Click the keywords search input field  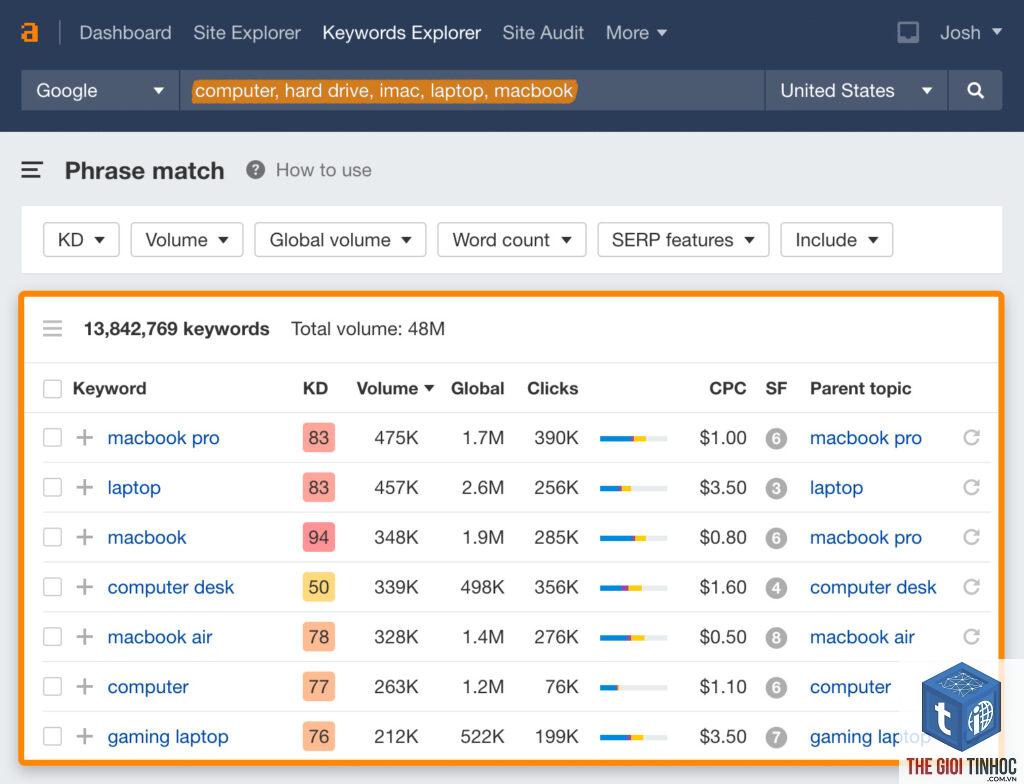472,90
